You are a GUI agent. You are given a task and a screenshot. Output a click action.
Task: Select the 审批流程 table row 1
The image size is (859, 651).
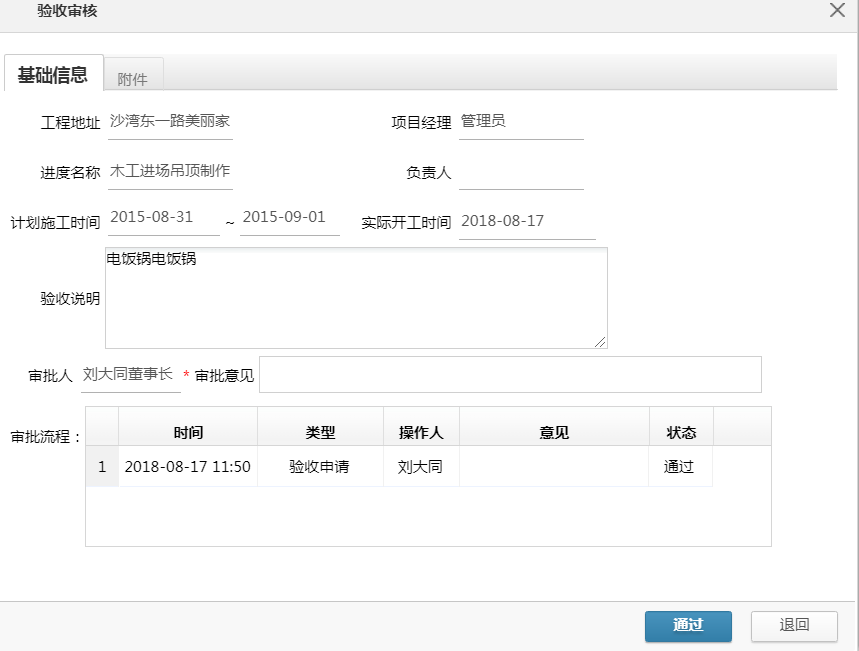click(400, 466)
